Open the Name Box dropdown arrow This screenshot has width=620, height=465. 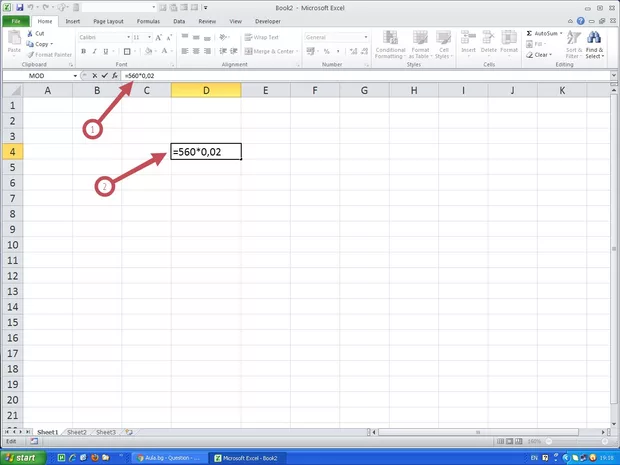[75, 76]
